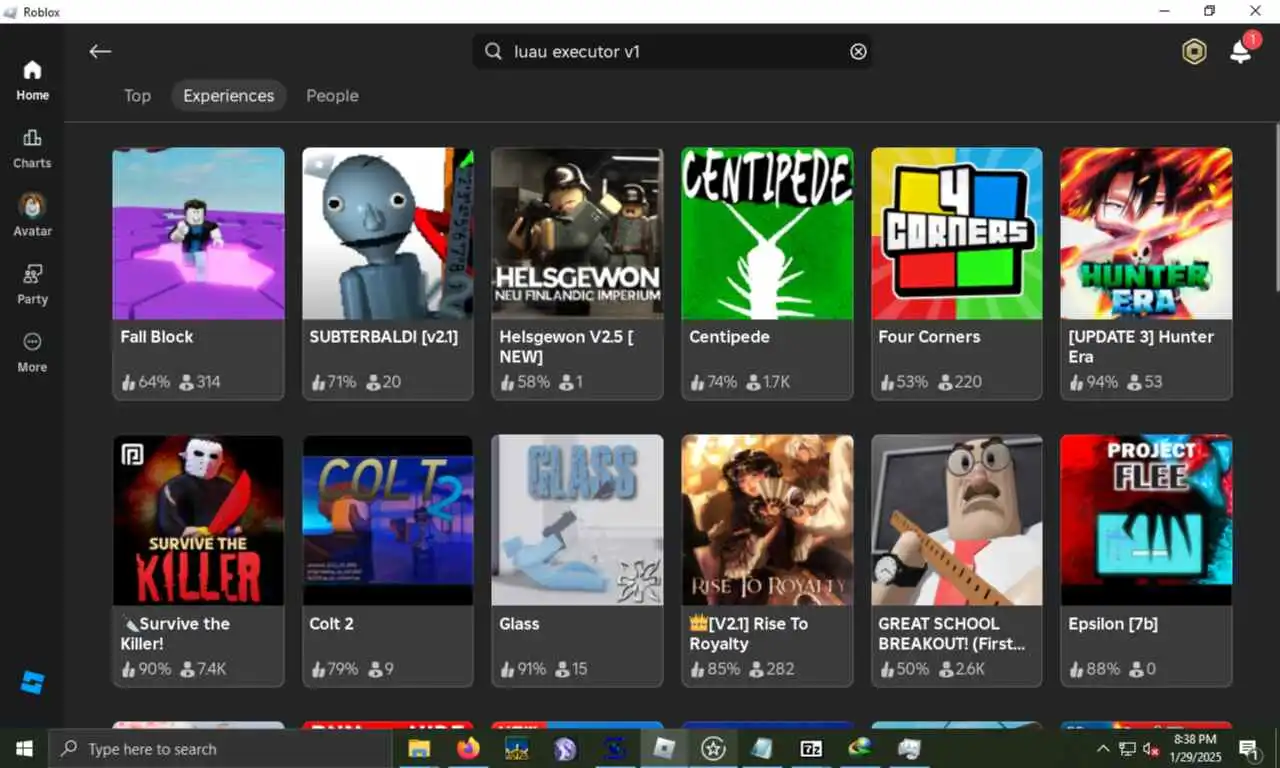Screen dimensions: 1280x768
Task: Open the Fall Block game thumbnail
Action: [x=198, y=233]
